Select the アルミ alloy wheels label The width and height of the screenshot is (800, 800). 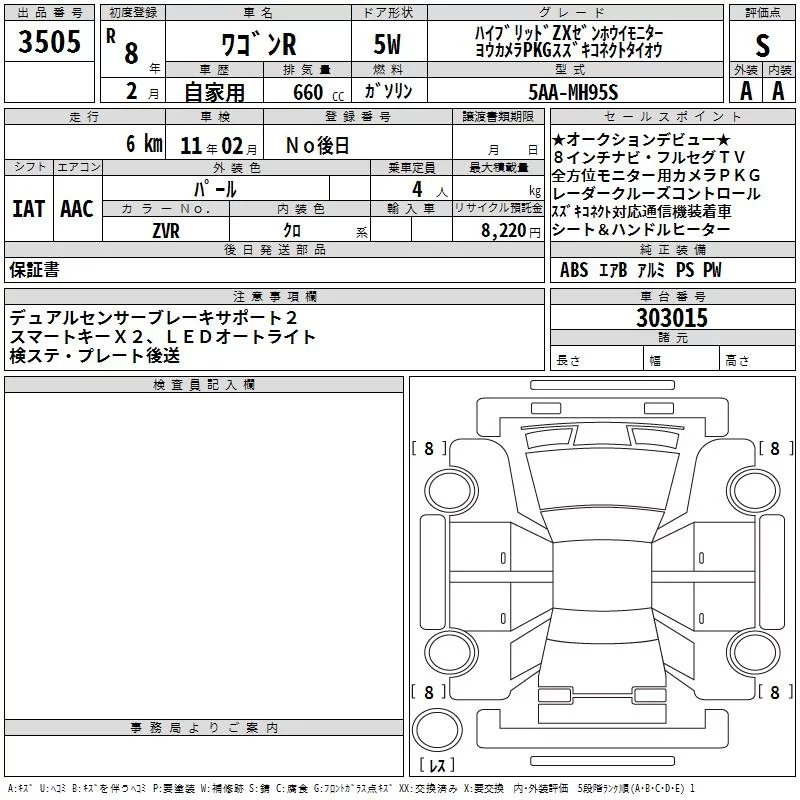(651, 270)
